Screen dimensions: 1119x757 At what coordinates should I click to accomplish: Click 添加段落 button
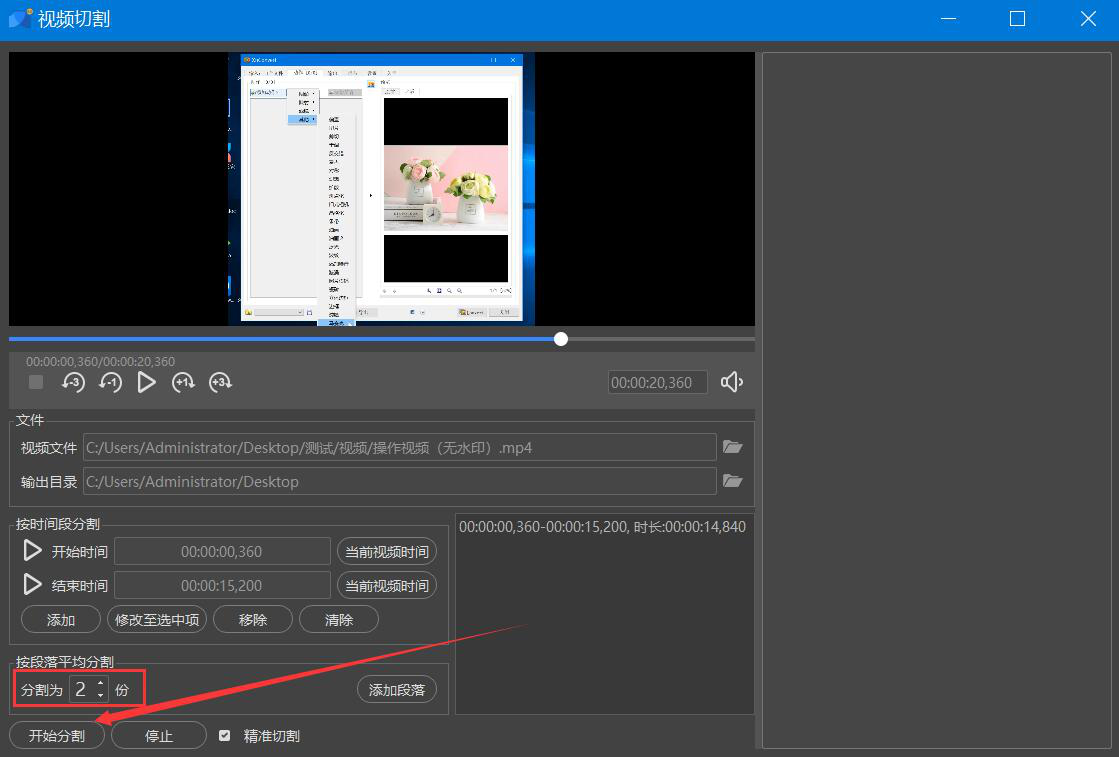[397, 689]
